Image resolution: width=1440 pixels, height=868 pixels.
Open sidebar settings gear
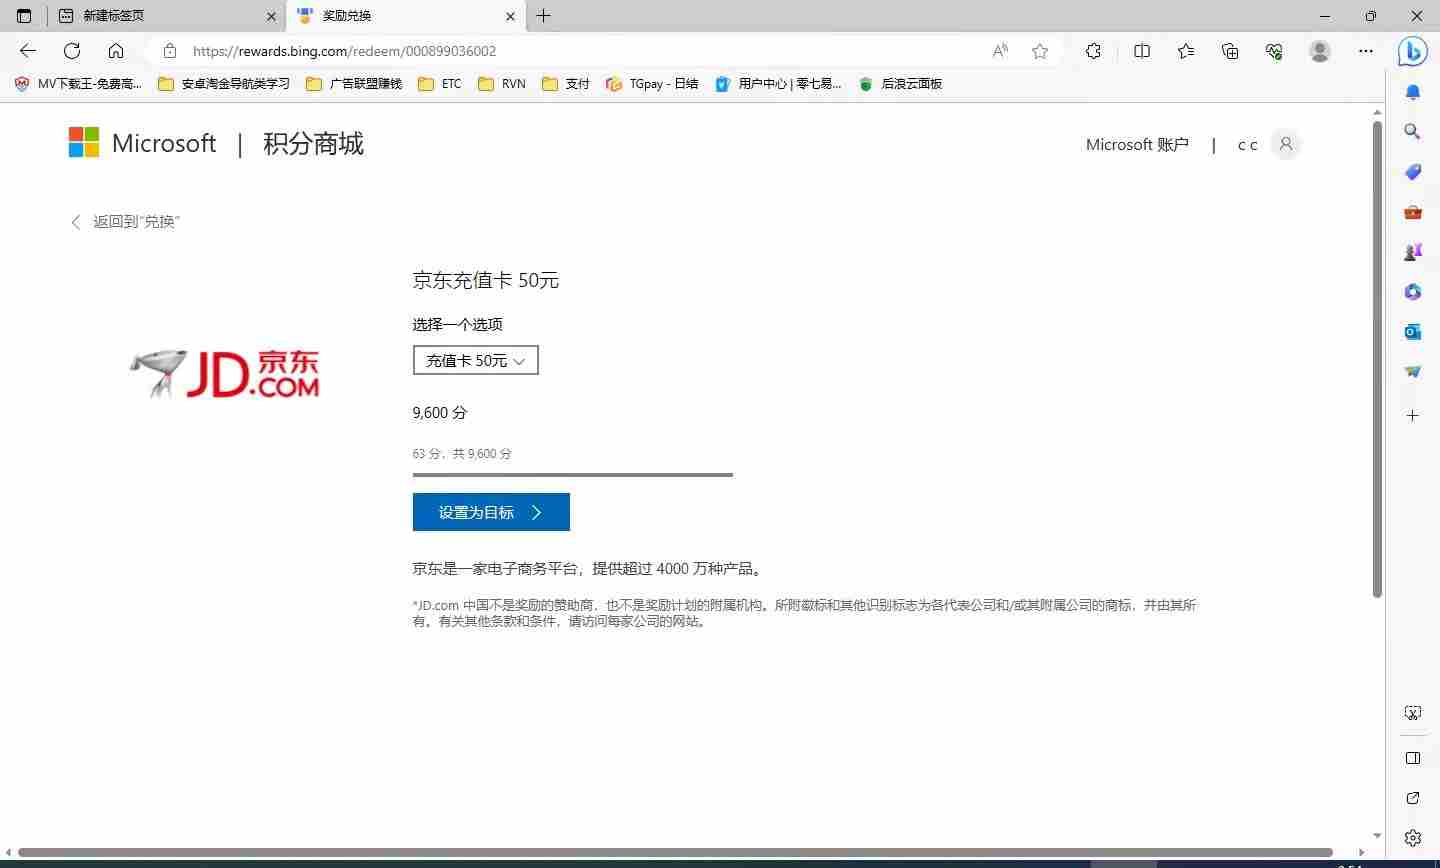click(x=1413, y=838)
